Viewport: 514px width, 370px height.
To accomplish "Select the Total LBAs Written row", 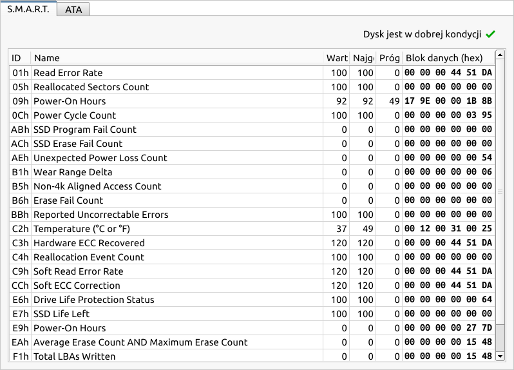I will 252,356.
